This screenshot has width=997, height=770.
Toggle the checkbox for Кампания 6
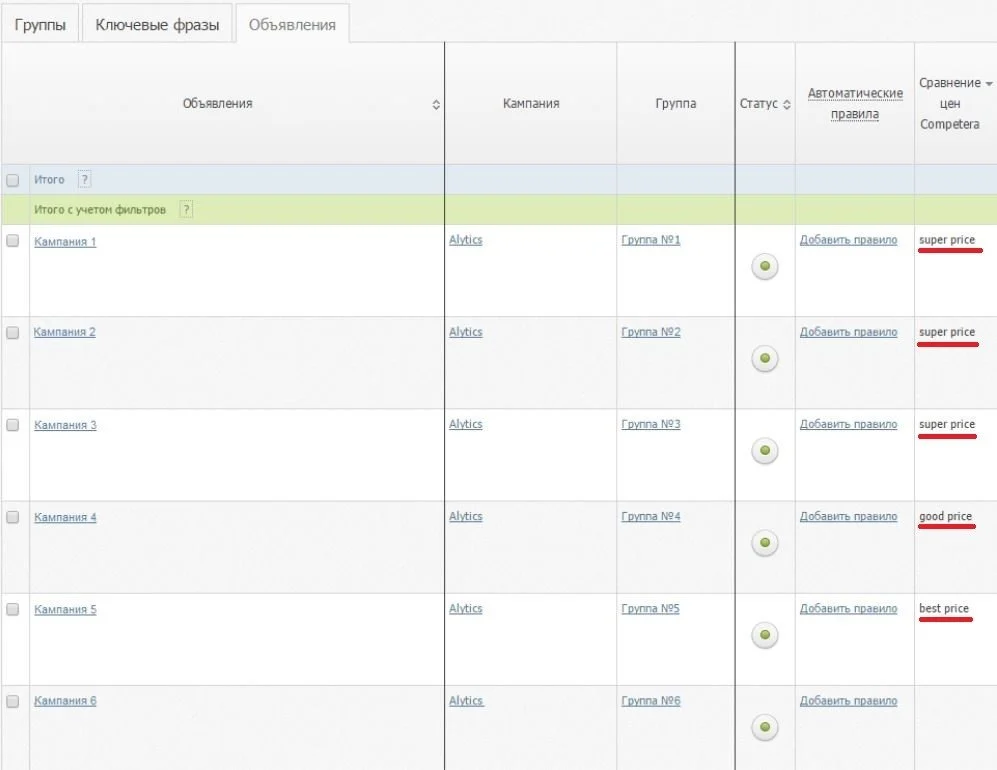(x=13, y=701)
